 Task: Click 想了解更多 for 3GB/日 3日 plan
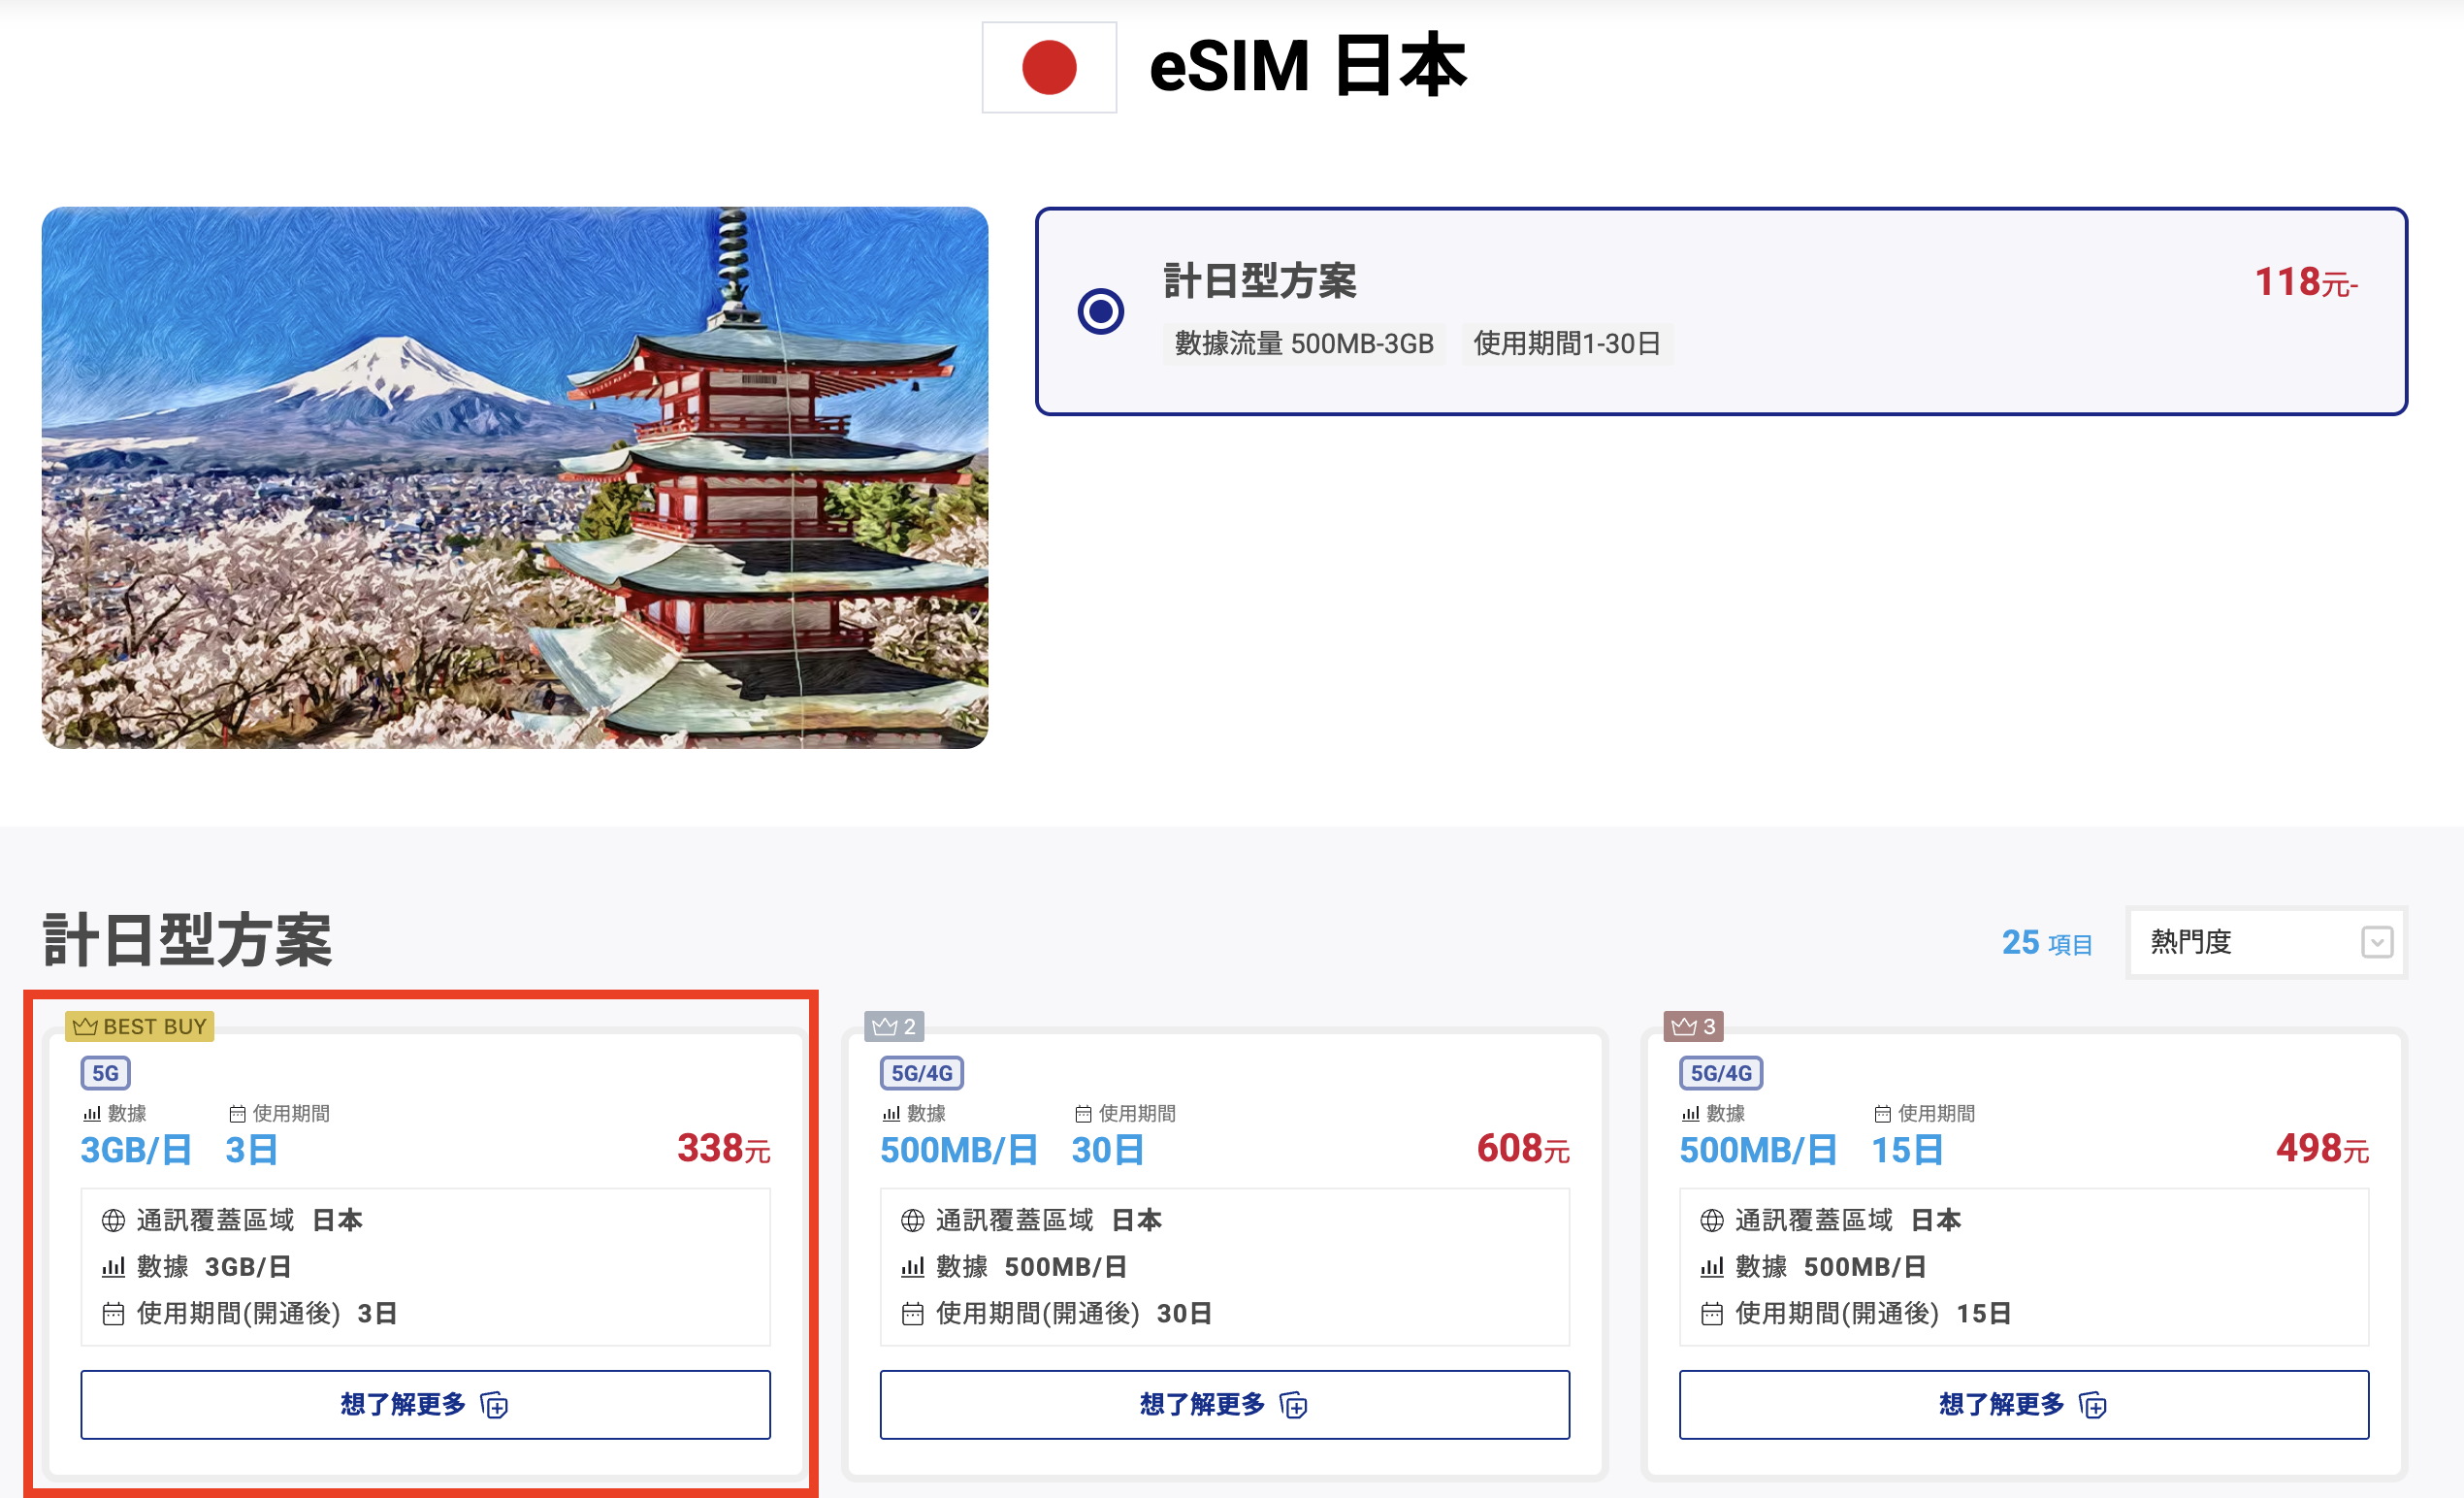[425, 1404]
